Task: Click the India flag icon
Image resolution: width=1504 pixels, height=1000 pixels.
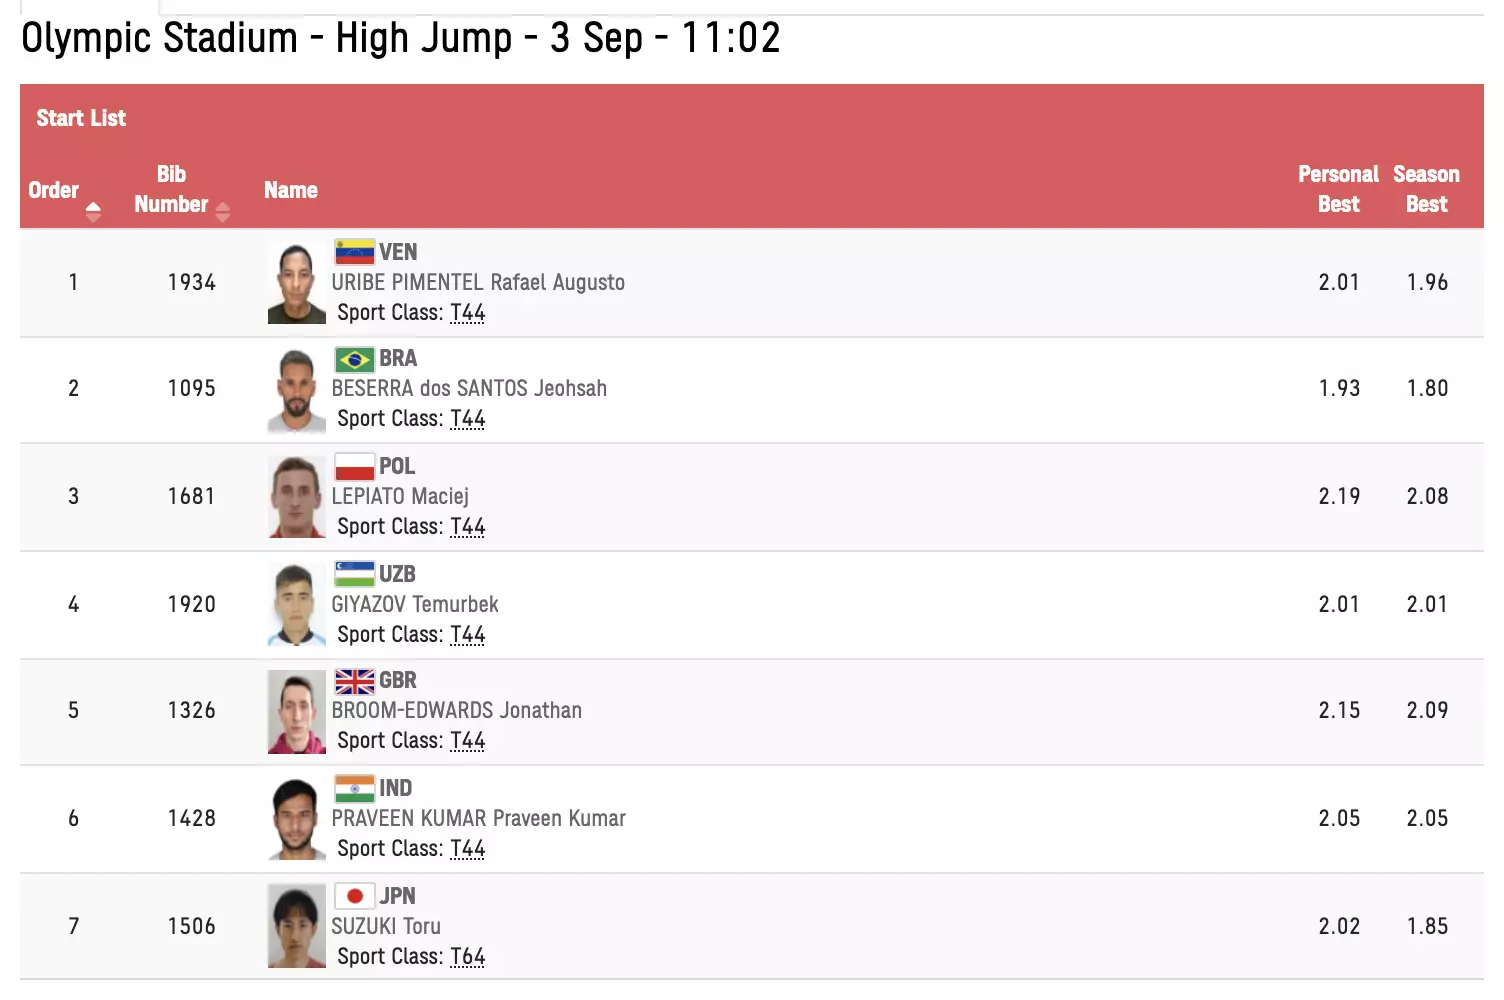Action: click(x=354, y=789)
